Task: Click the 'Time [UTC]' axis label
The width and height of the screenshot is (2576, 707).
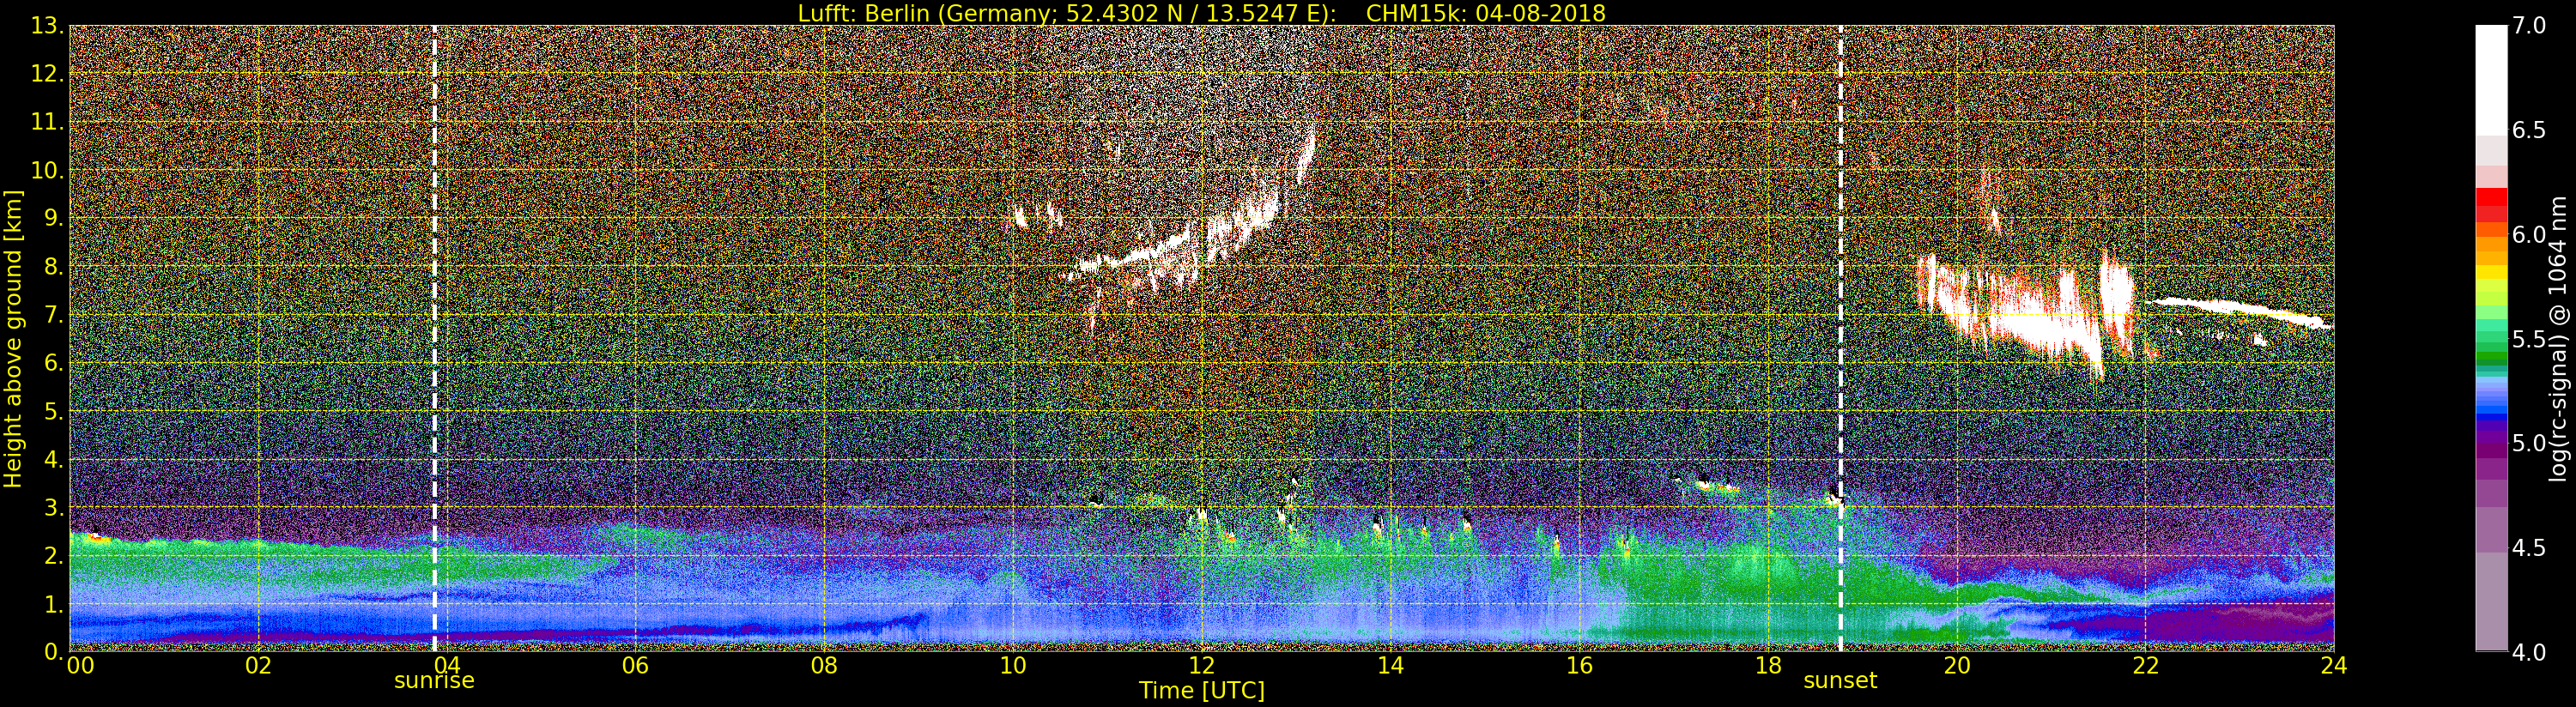Action: click(x=1201, y=691)
